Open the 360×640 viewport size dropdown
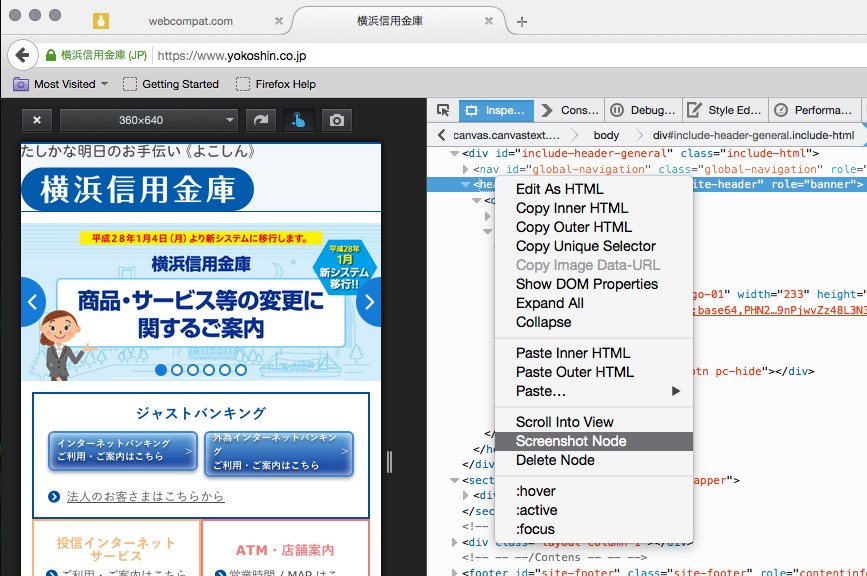 149,120
